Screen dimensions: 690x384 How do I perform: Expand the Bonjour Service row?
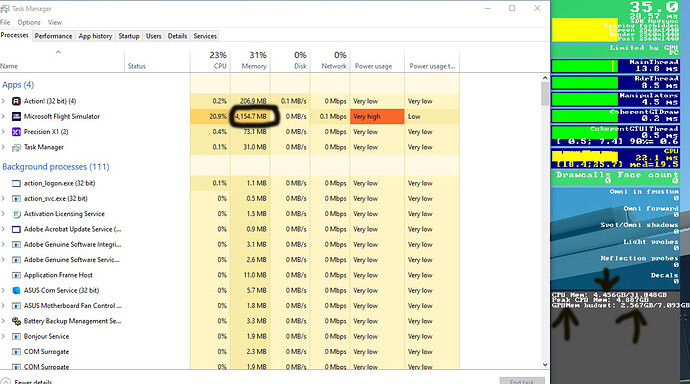point(4,336)
